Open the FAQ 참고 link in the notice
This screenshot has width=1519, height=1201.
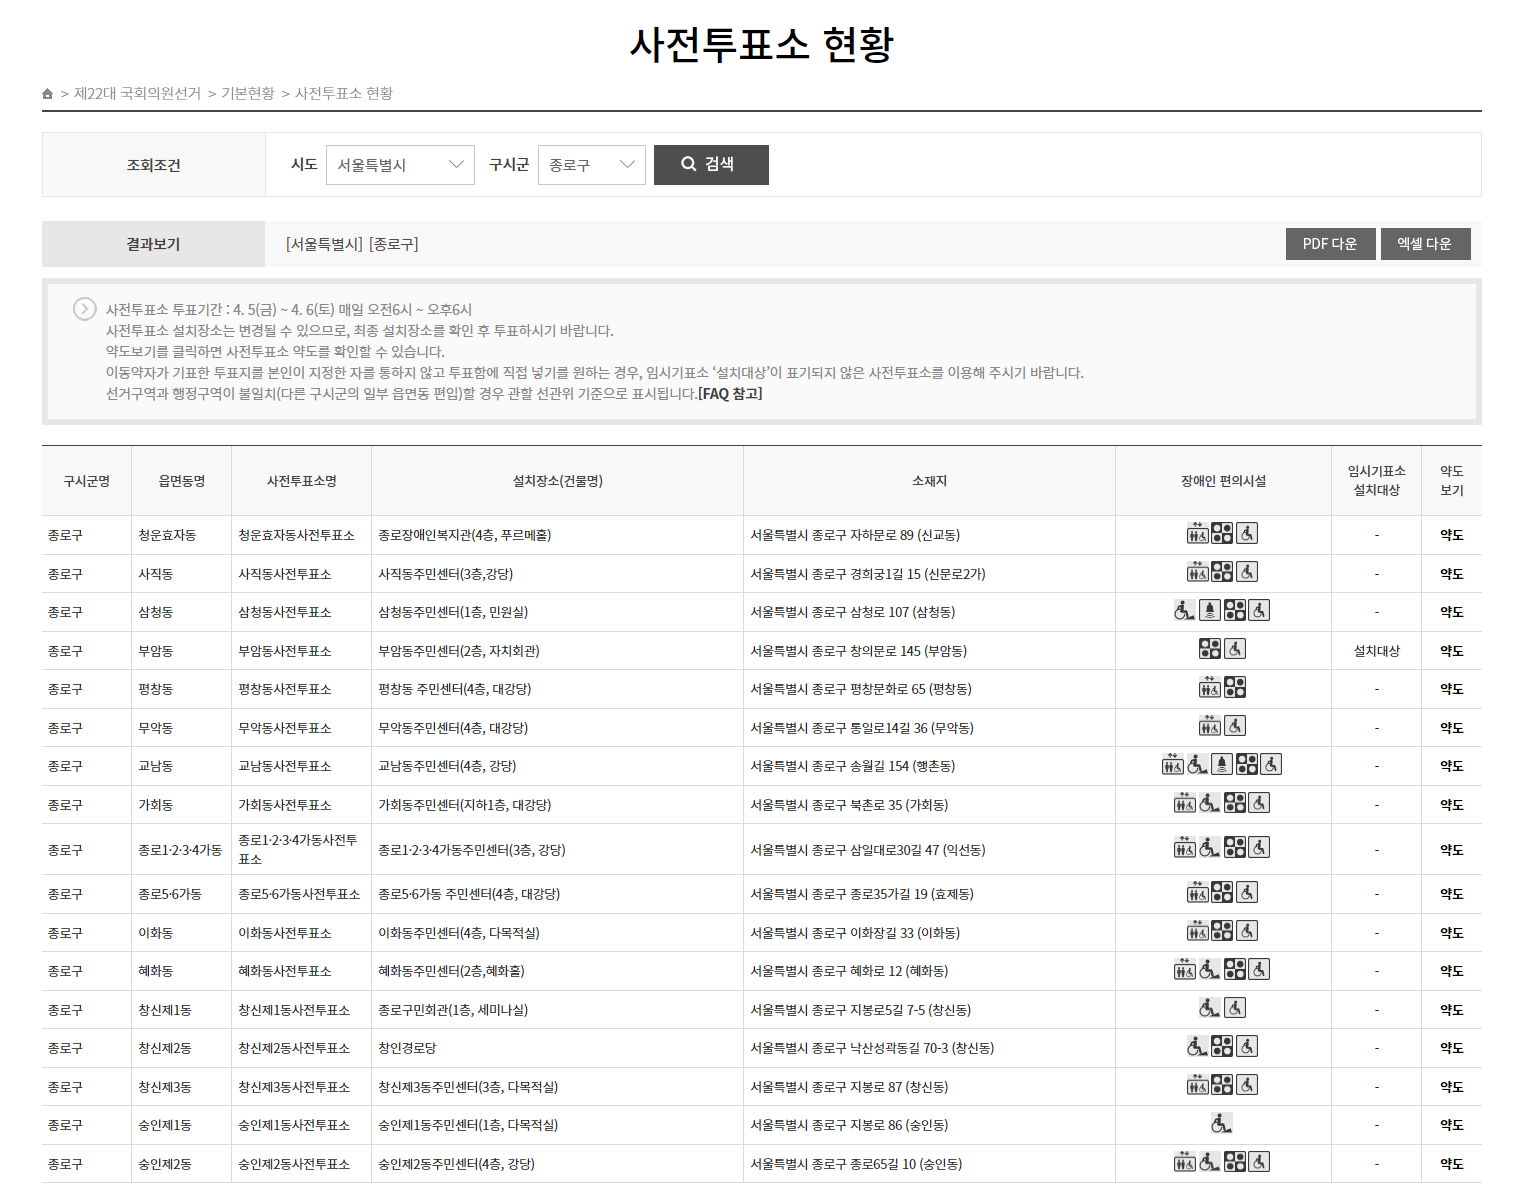730,394
